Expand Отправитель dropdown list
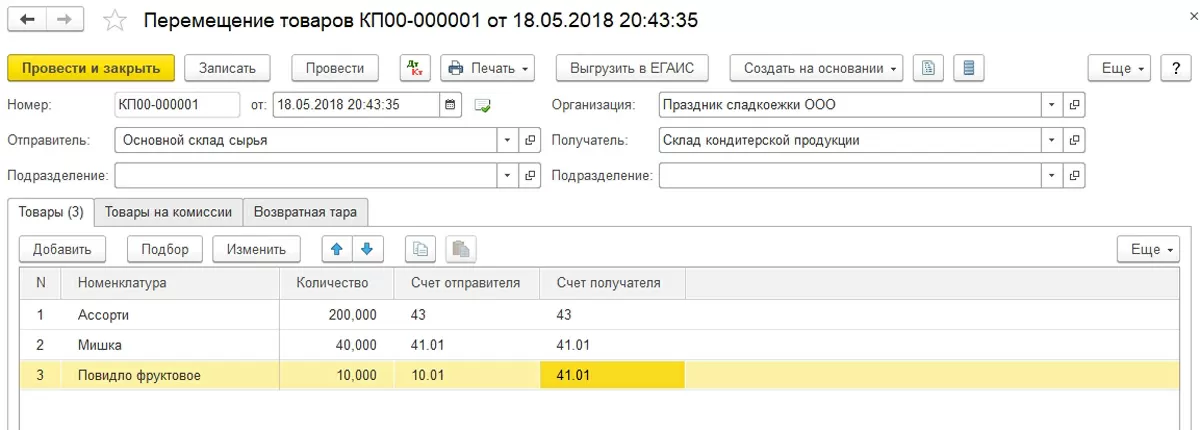 [508, 140]
